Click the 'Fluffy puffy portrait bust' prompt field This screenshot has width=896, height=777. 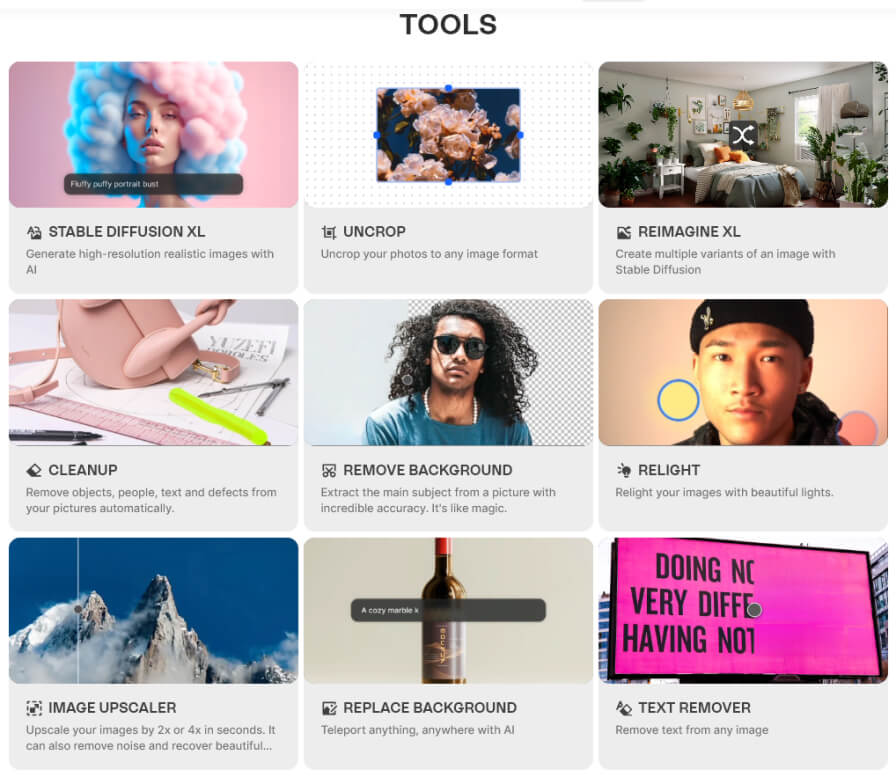(153, 184)
